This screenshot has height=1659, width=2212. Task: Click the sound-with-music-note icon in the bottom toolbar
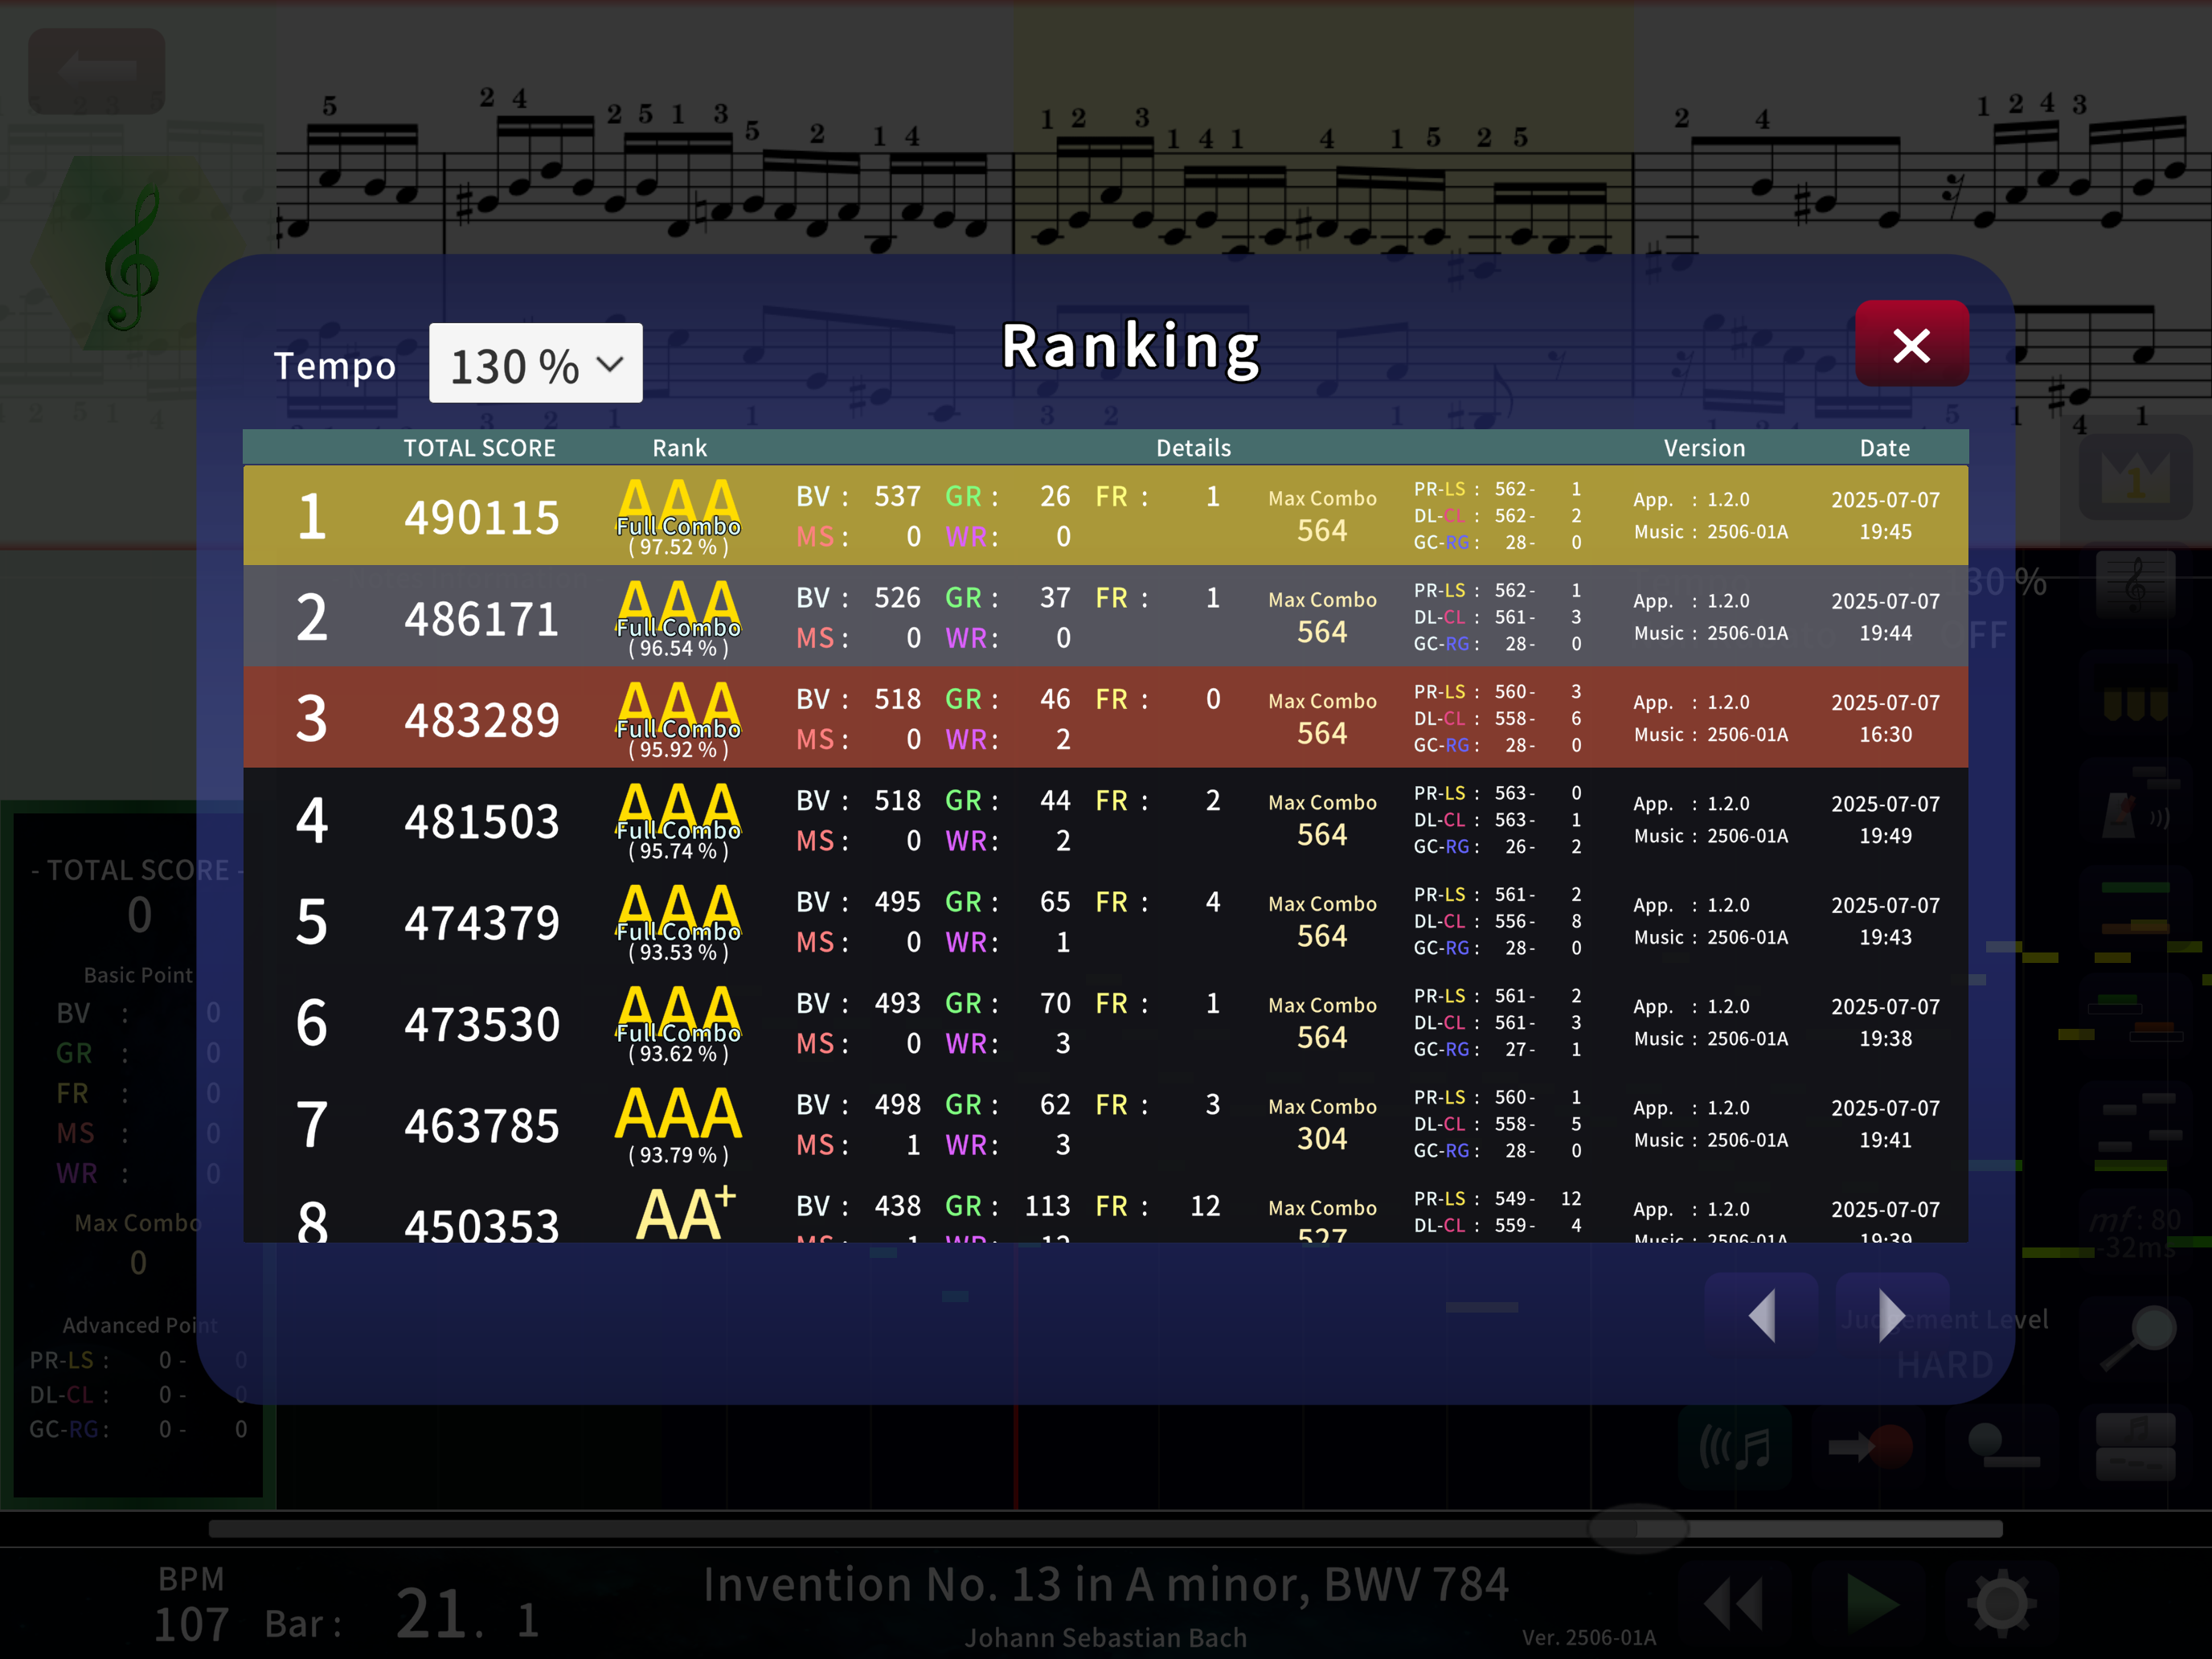[x=1735, y=1446]
